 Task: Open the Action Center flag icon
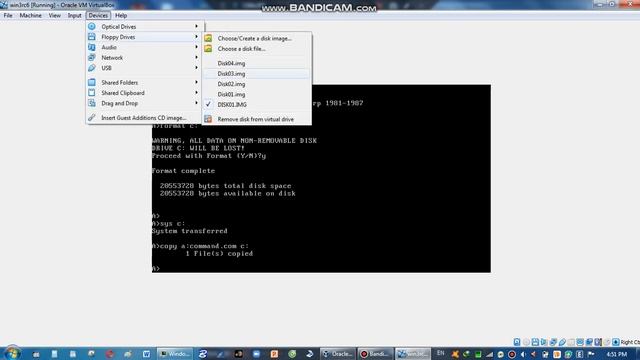[x=591, y=354]
